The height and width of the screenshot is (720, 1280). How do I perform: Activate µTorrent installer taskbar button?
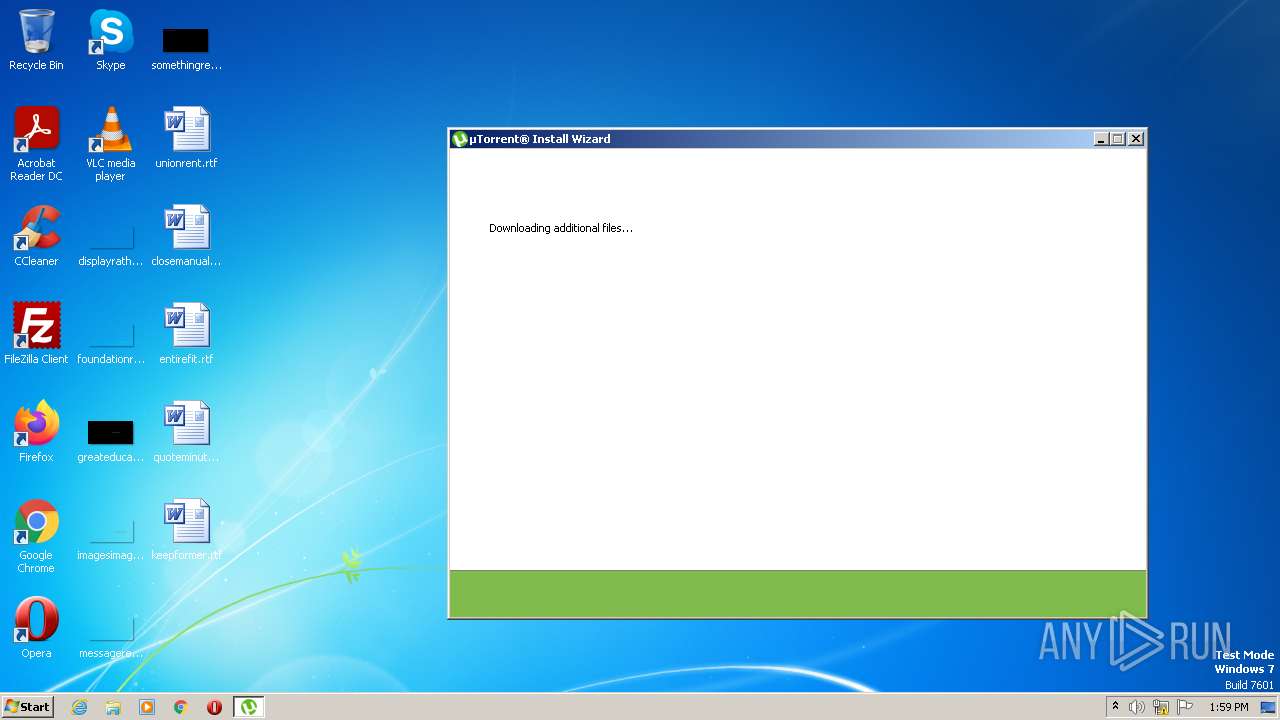[x=248, y=707]
